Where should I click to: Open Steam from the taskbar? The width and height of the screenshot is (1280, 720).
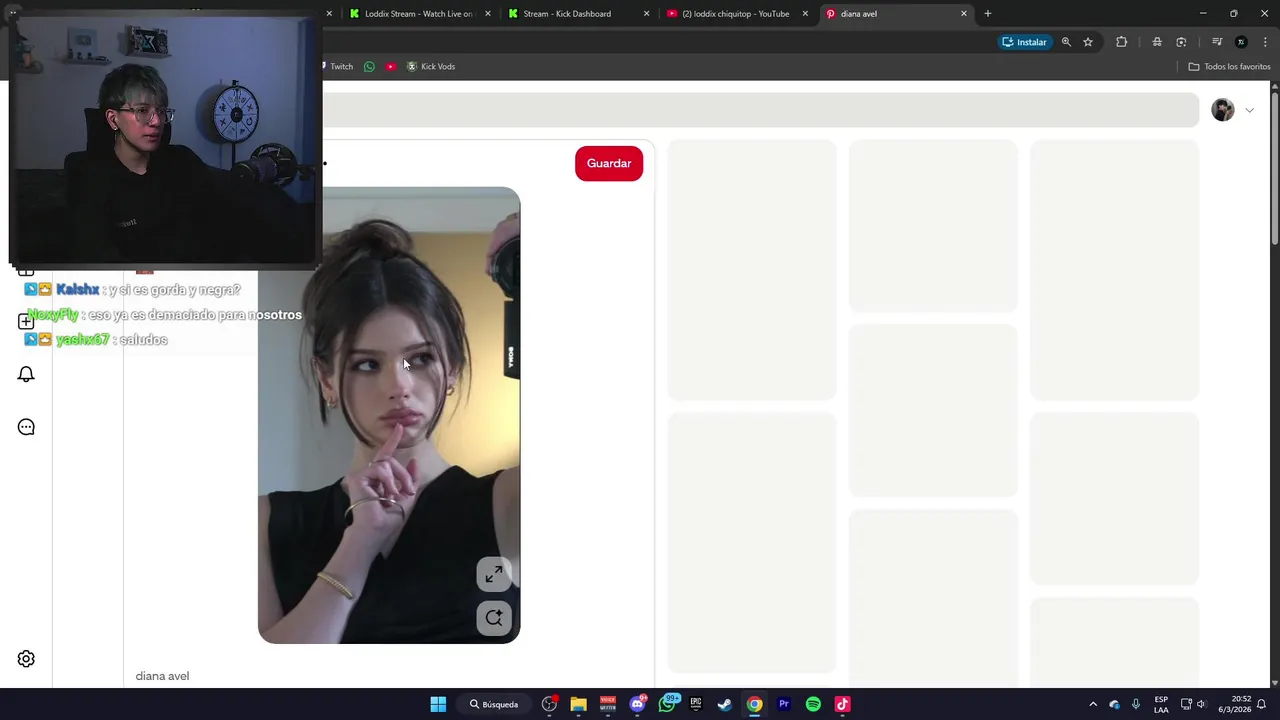(x=725, y=704)
